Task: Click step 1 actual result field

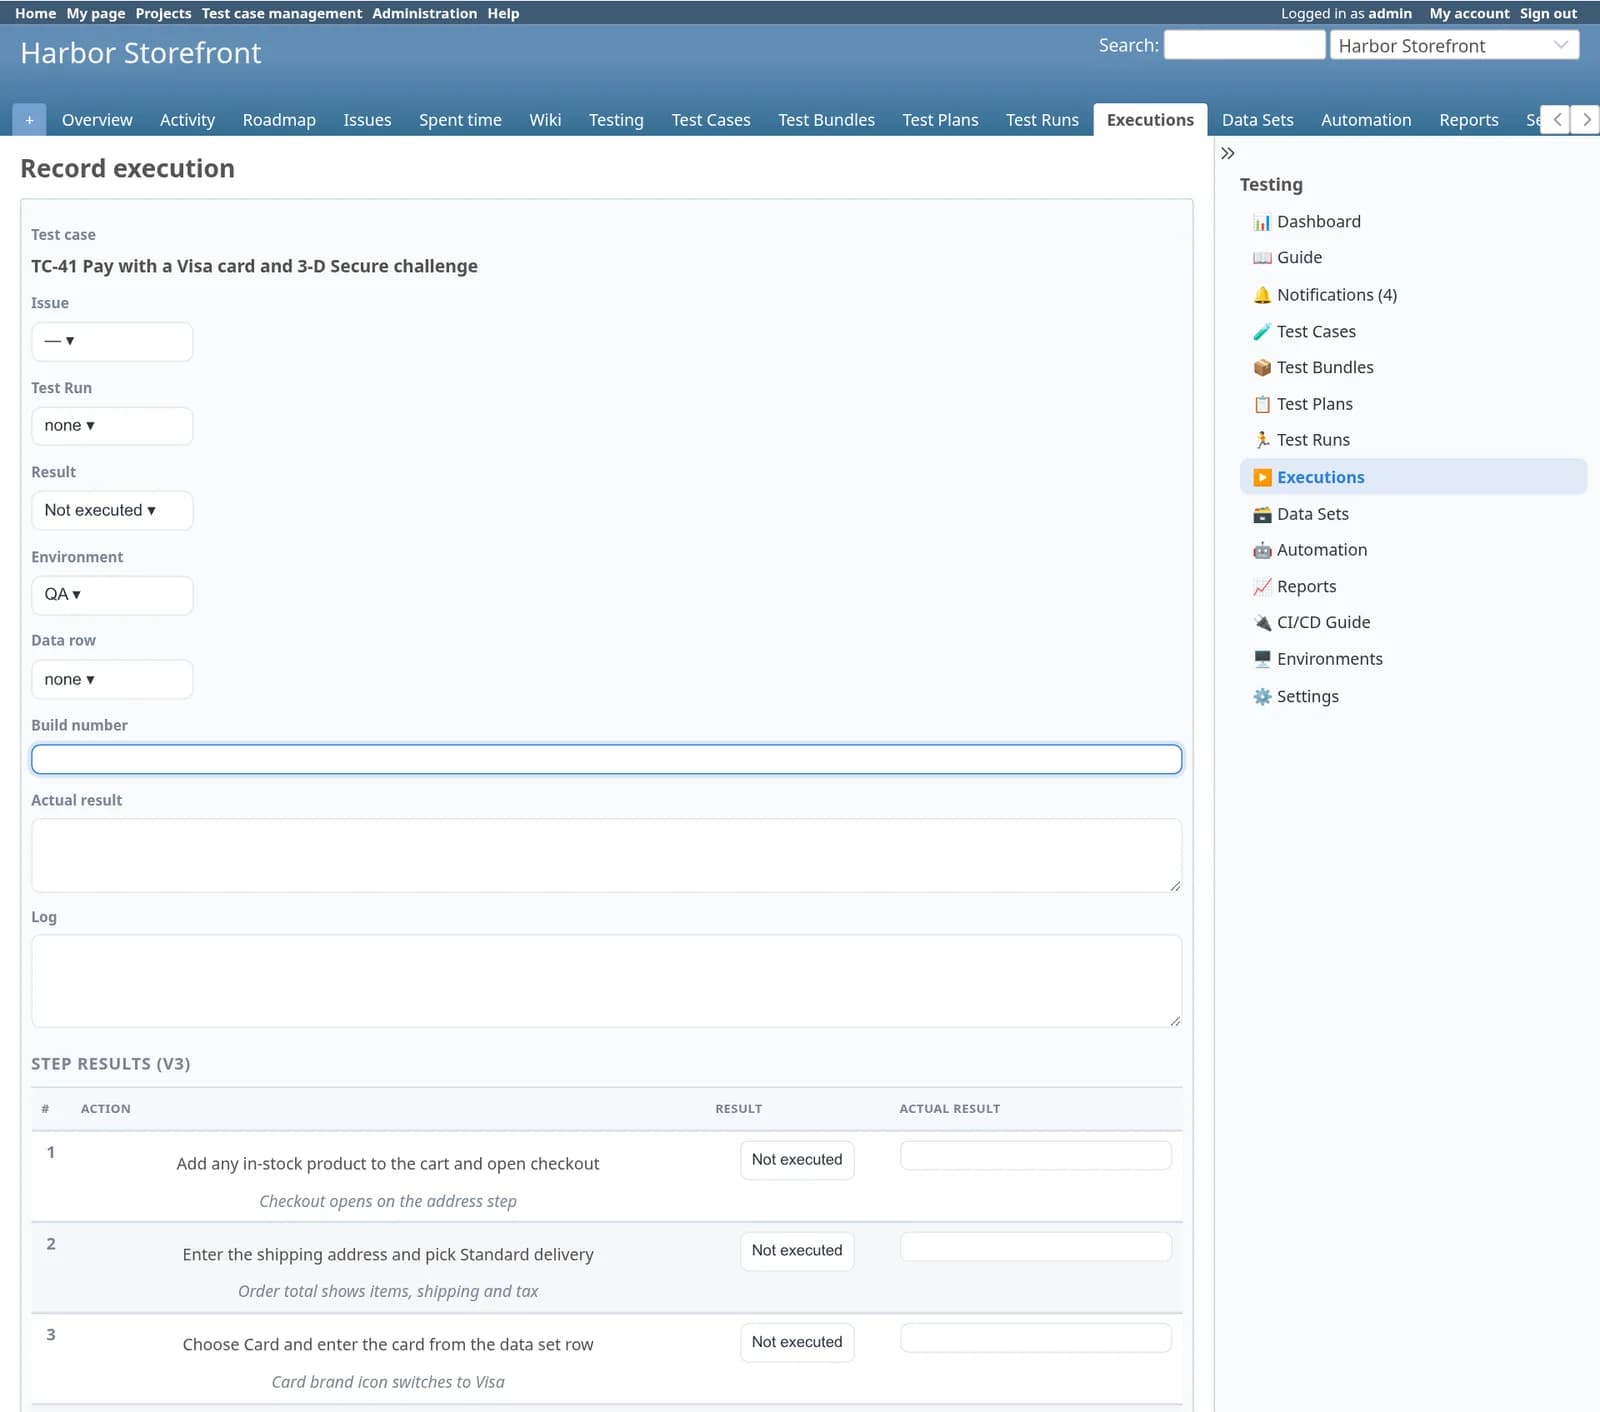Action: (x=1036, y=1156)
